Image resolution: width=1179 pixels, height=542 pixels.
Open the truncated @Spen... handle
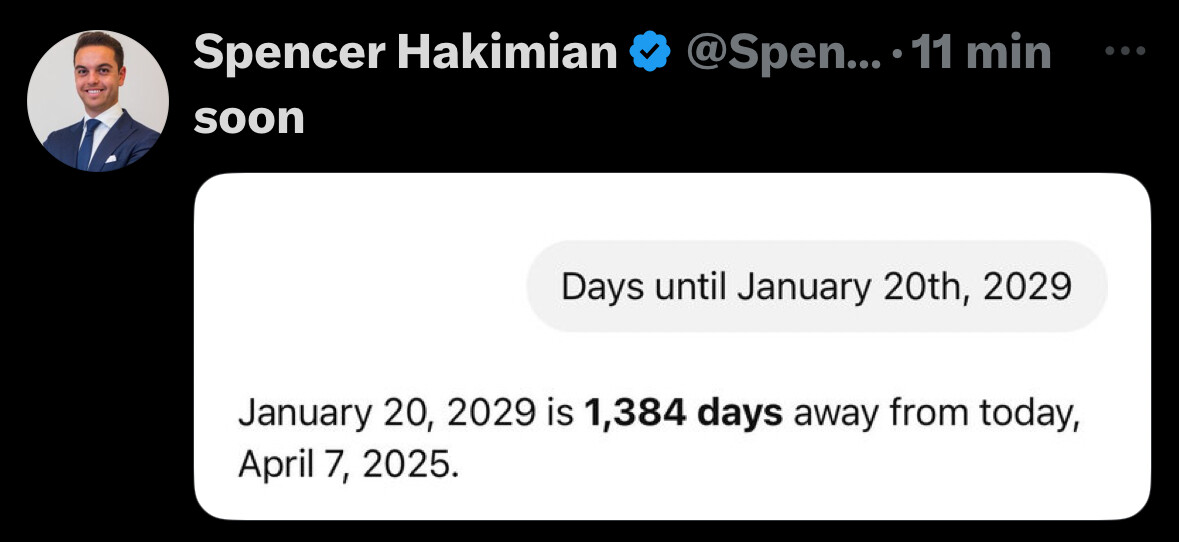point(783,54)
